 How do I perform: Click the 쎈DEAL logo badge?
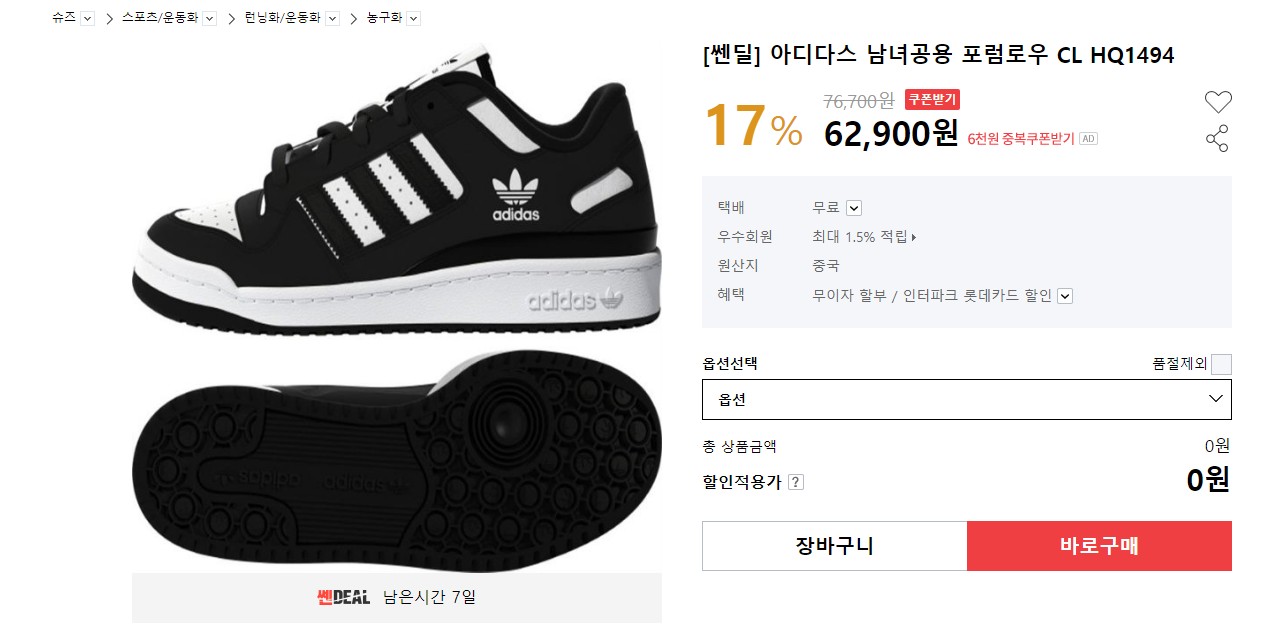pos(343,598)
